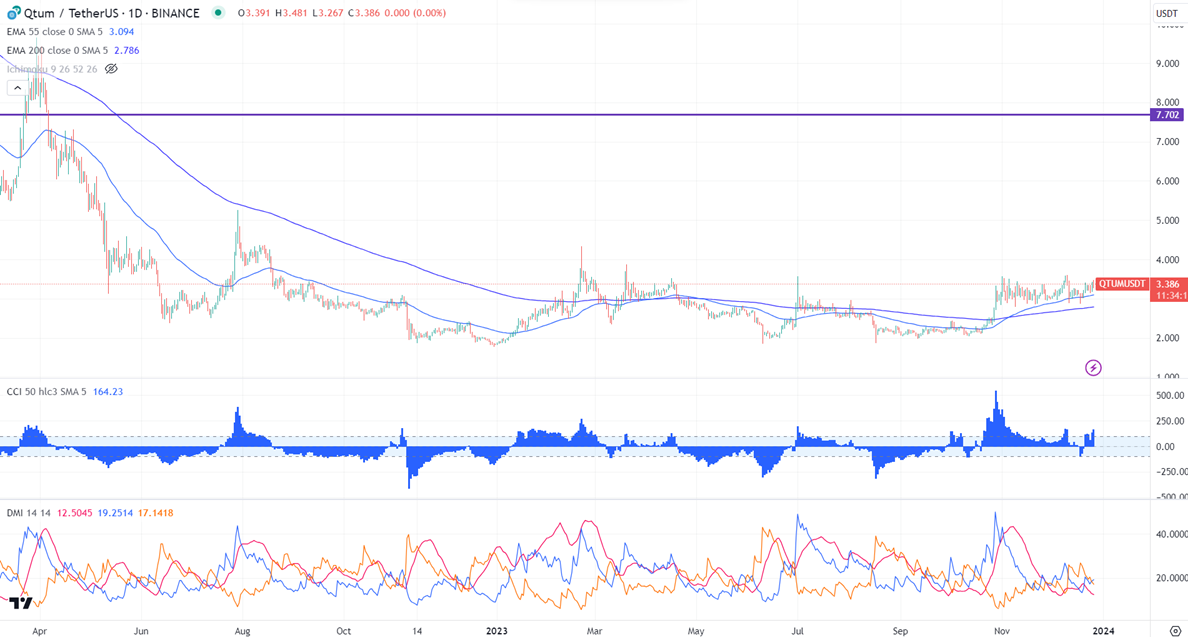Click the CCI value 164.23
This screenshot has height=637, width=1188.
[x=108, y=392]
